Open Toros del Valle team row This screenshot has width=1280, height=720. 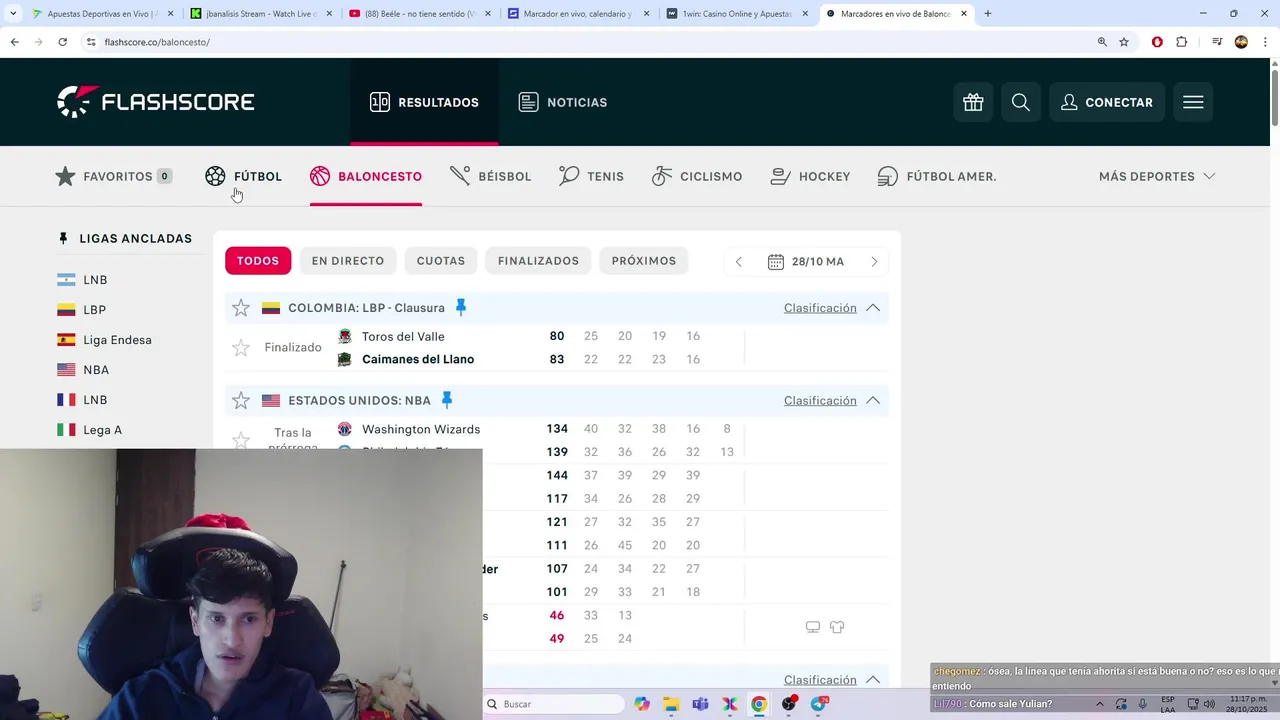point(403,337)
